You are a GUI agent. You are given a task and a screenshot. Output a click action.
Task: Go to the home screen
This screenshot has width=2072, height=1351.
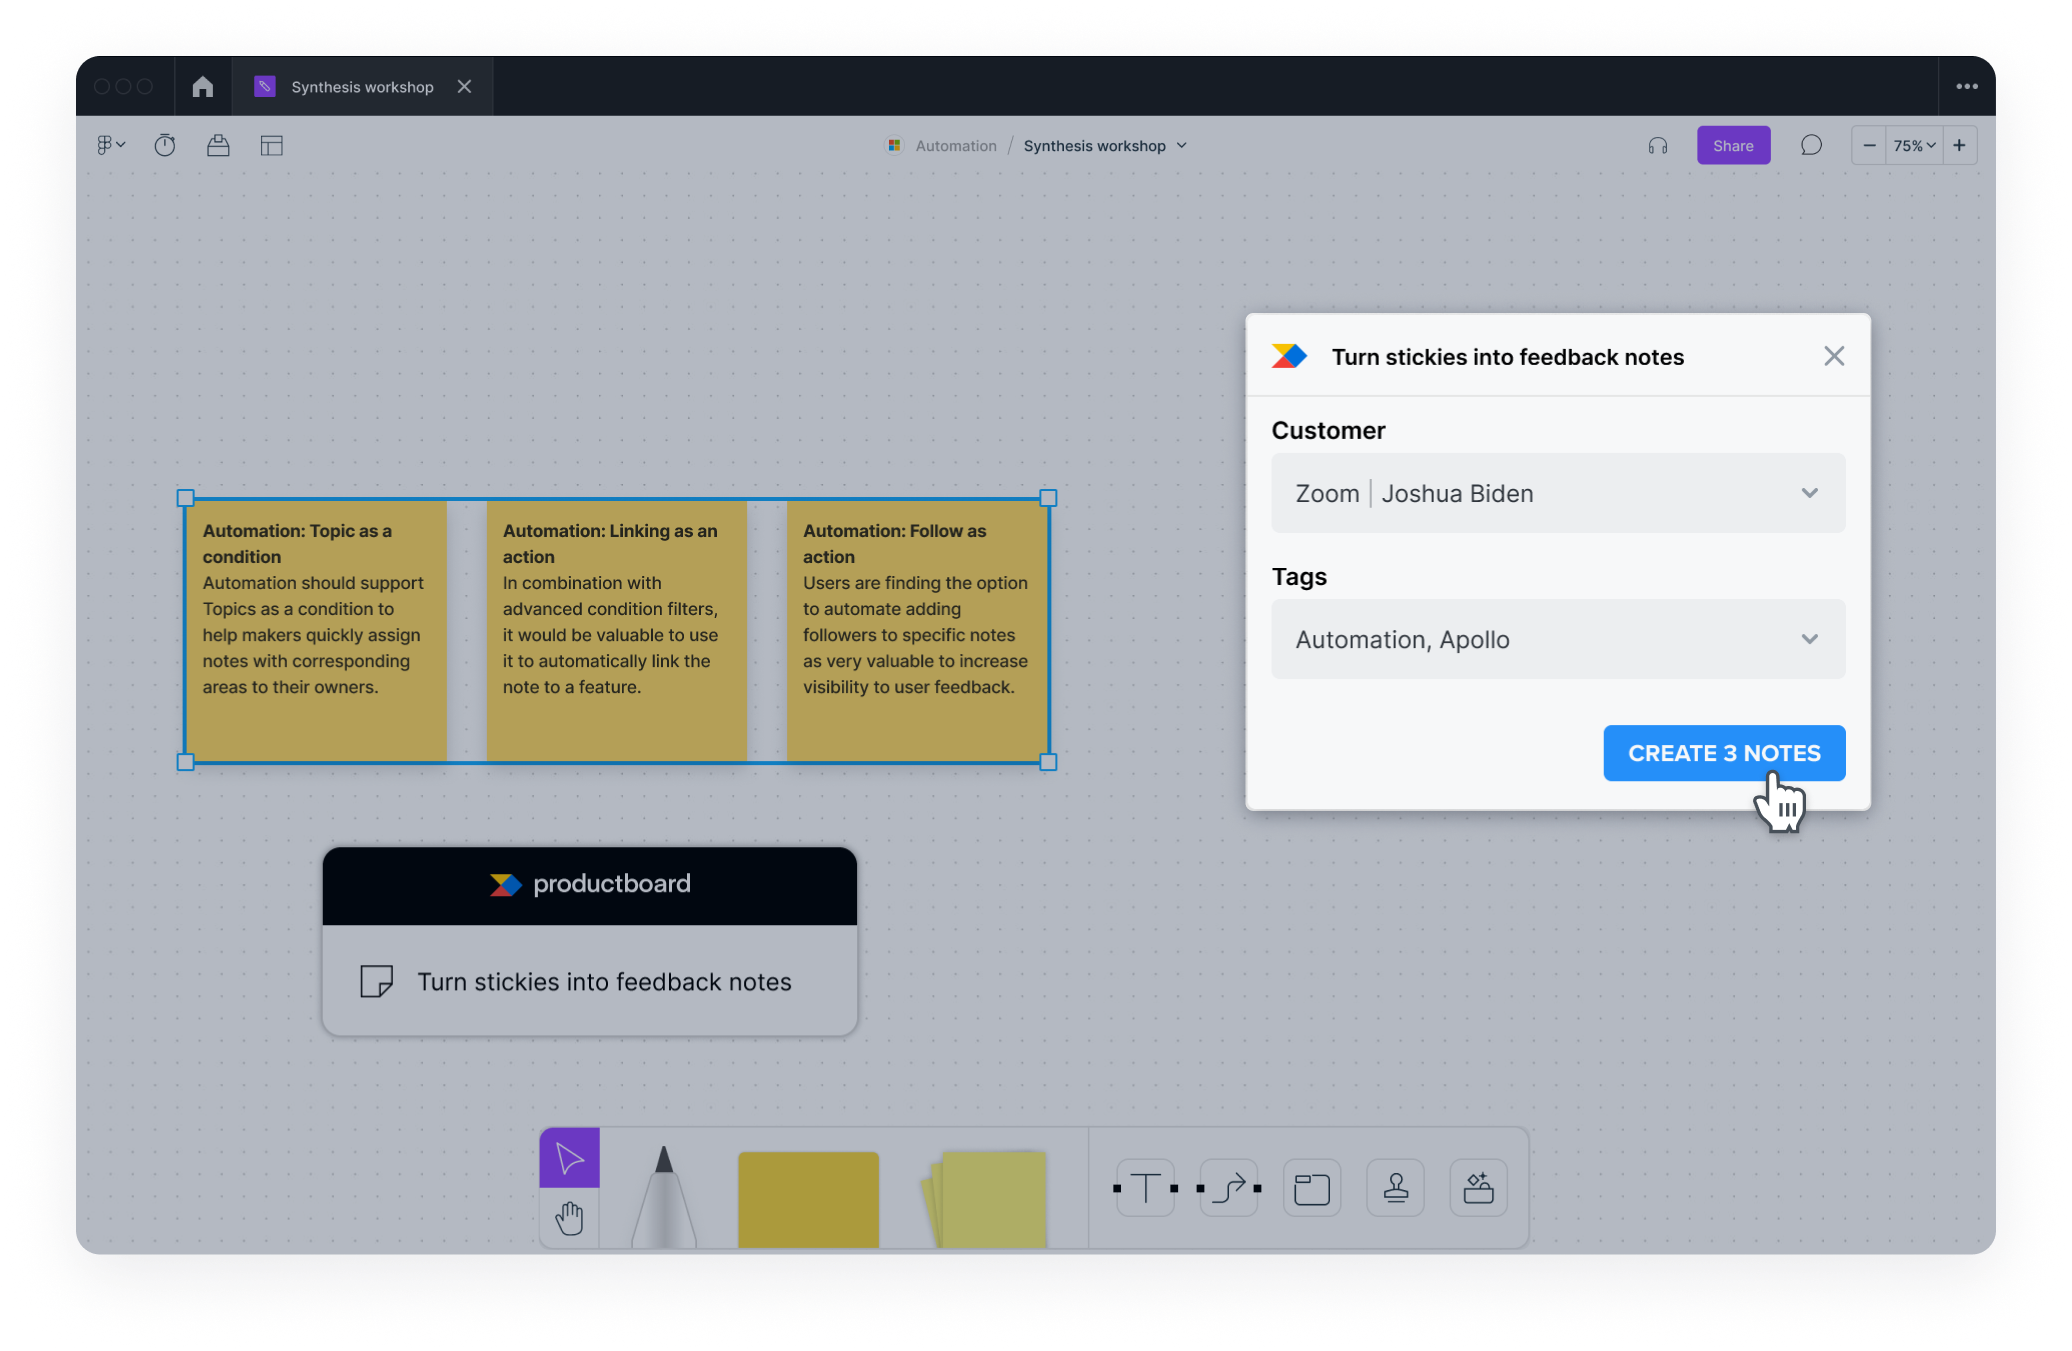(203, 87)
